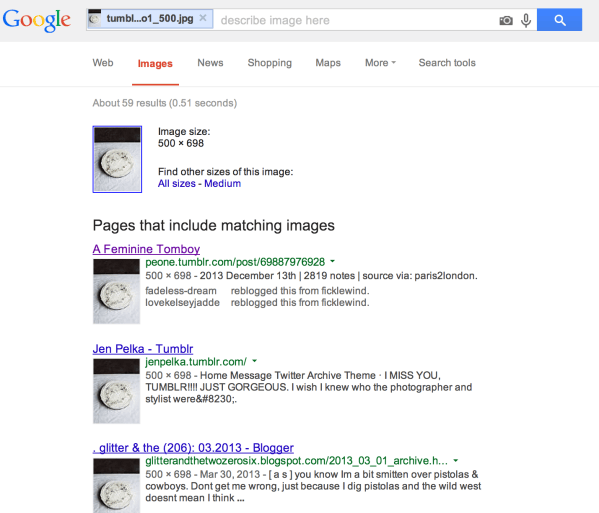The width and height of the screenshot is (599, 513).
Task: Open the News tab
Action: pos(210,63)
